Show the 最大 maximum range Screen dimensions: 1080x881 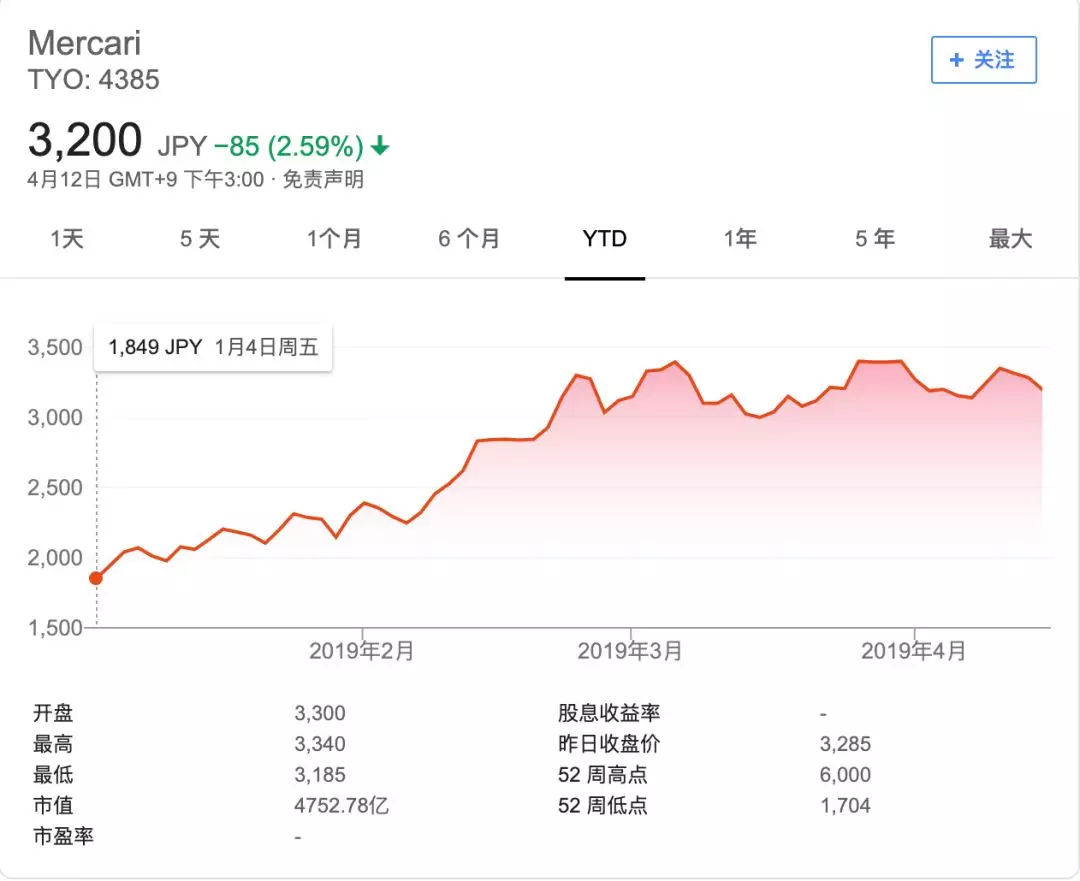pos(1010,239)
